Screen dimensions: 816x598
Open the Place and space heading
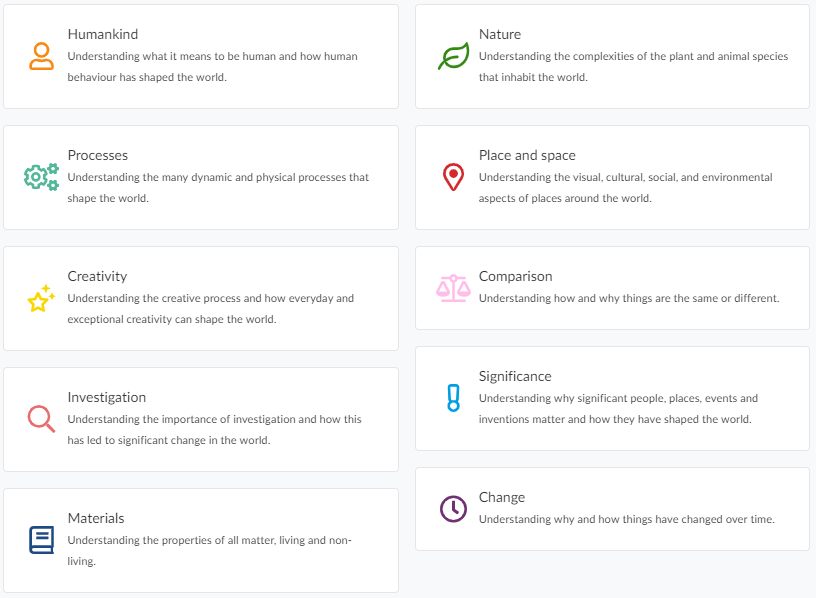click(x=527, y=155)
